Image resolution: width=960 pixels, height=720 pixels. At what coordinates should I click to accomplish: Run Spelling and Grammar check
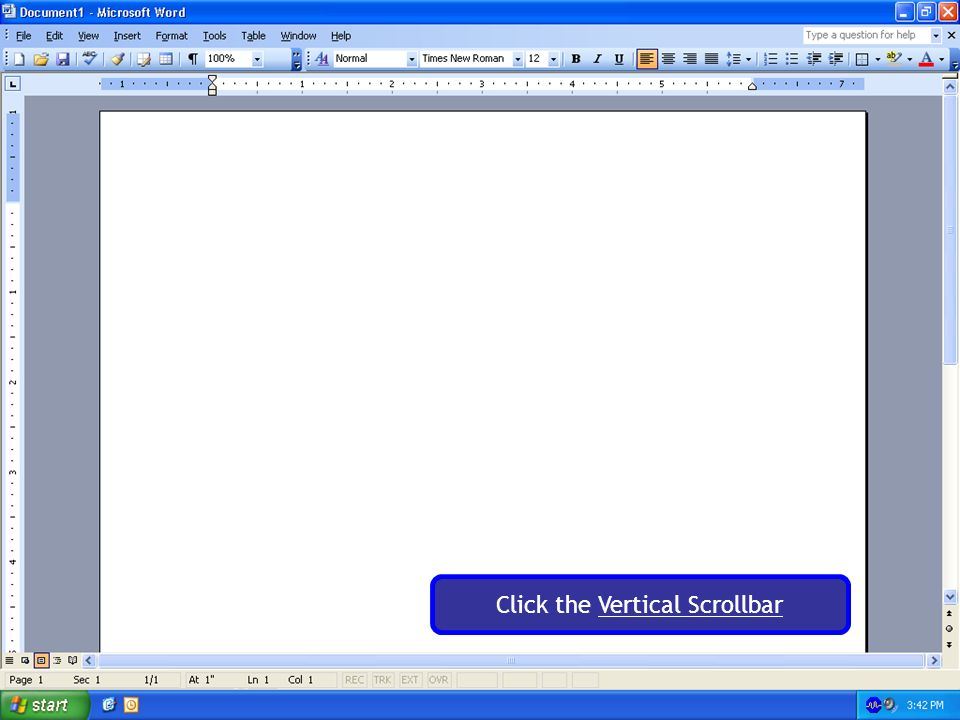[x=90, y=59]
